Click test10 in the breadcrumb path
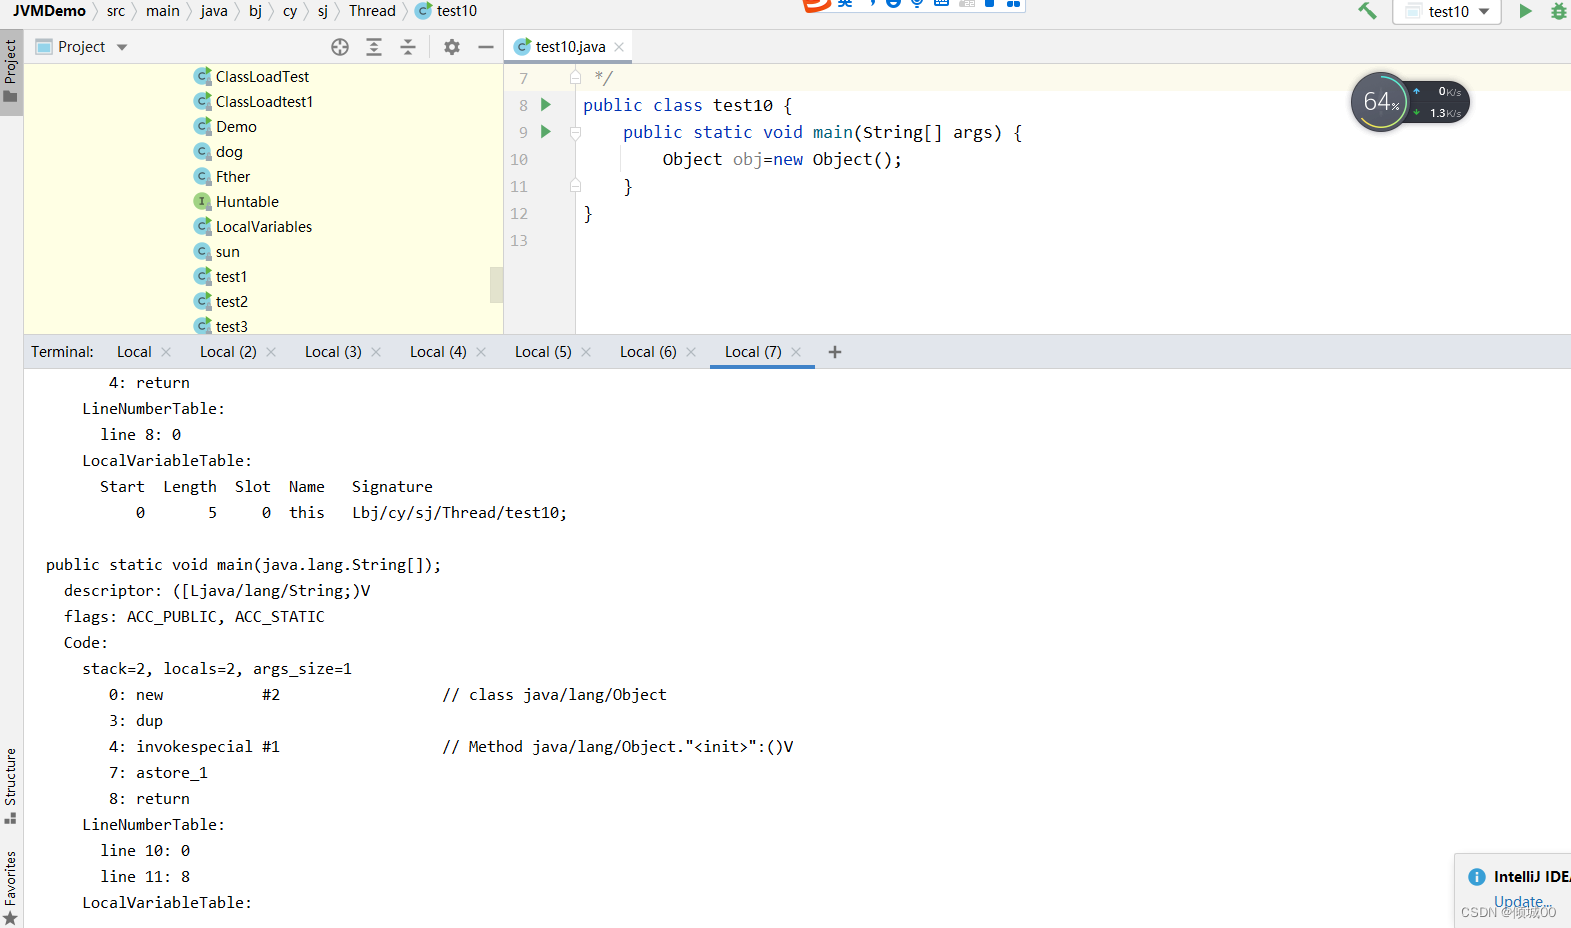1571x928 pixels. pyautogui.click(x=447, y=11)
